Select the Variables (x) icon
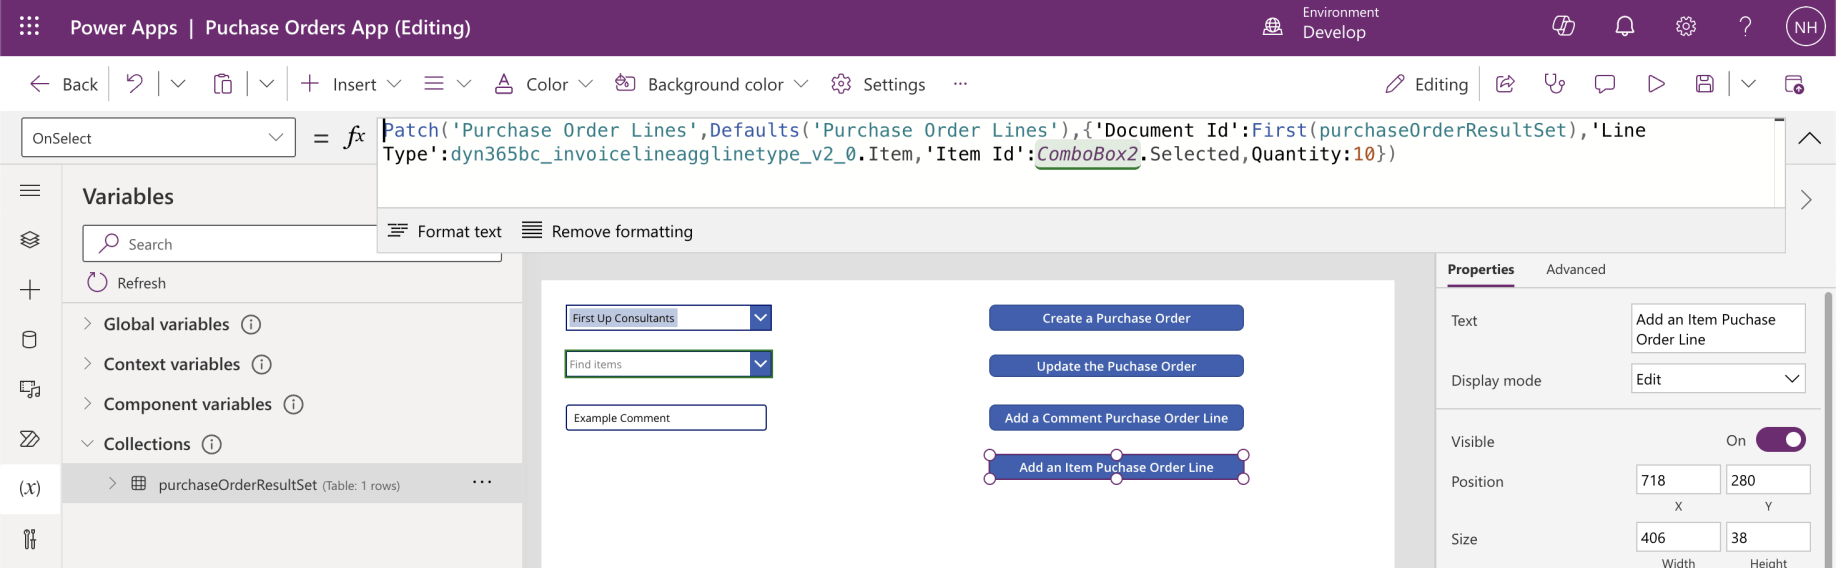 [x=30, y=488]
